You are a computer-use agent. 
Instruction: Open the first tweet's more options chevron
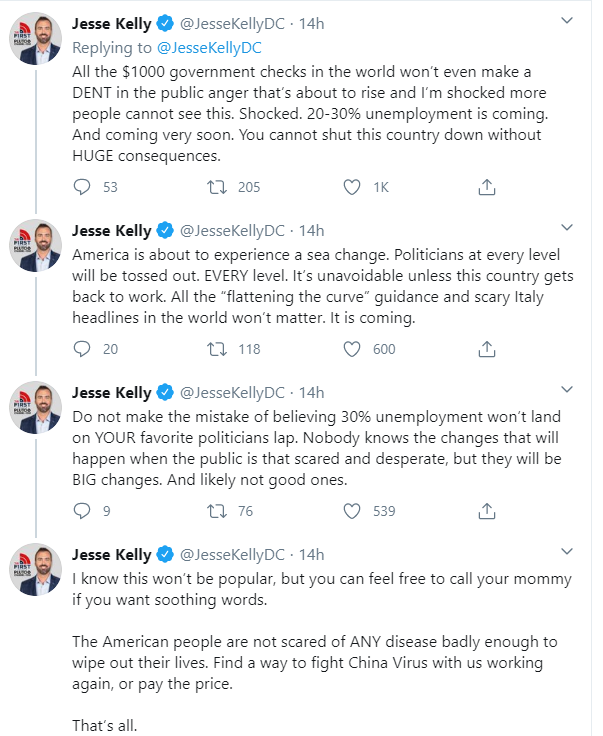click(x=567, y=24)
